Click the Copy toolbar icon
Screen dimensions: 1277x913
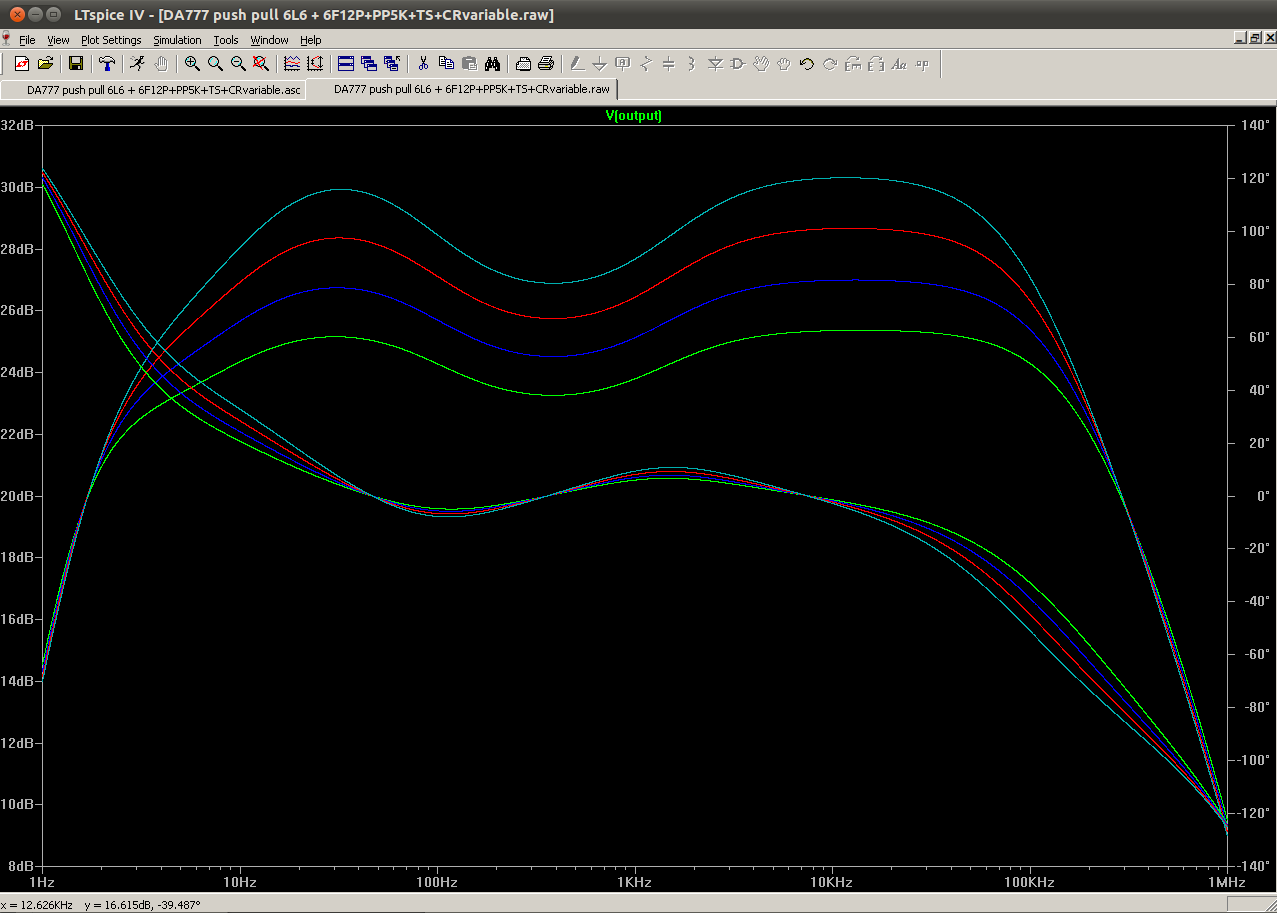pyautogui.click(x=446, y=64)
